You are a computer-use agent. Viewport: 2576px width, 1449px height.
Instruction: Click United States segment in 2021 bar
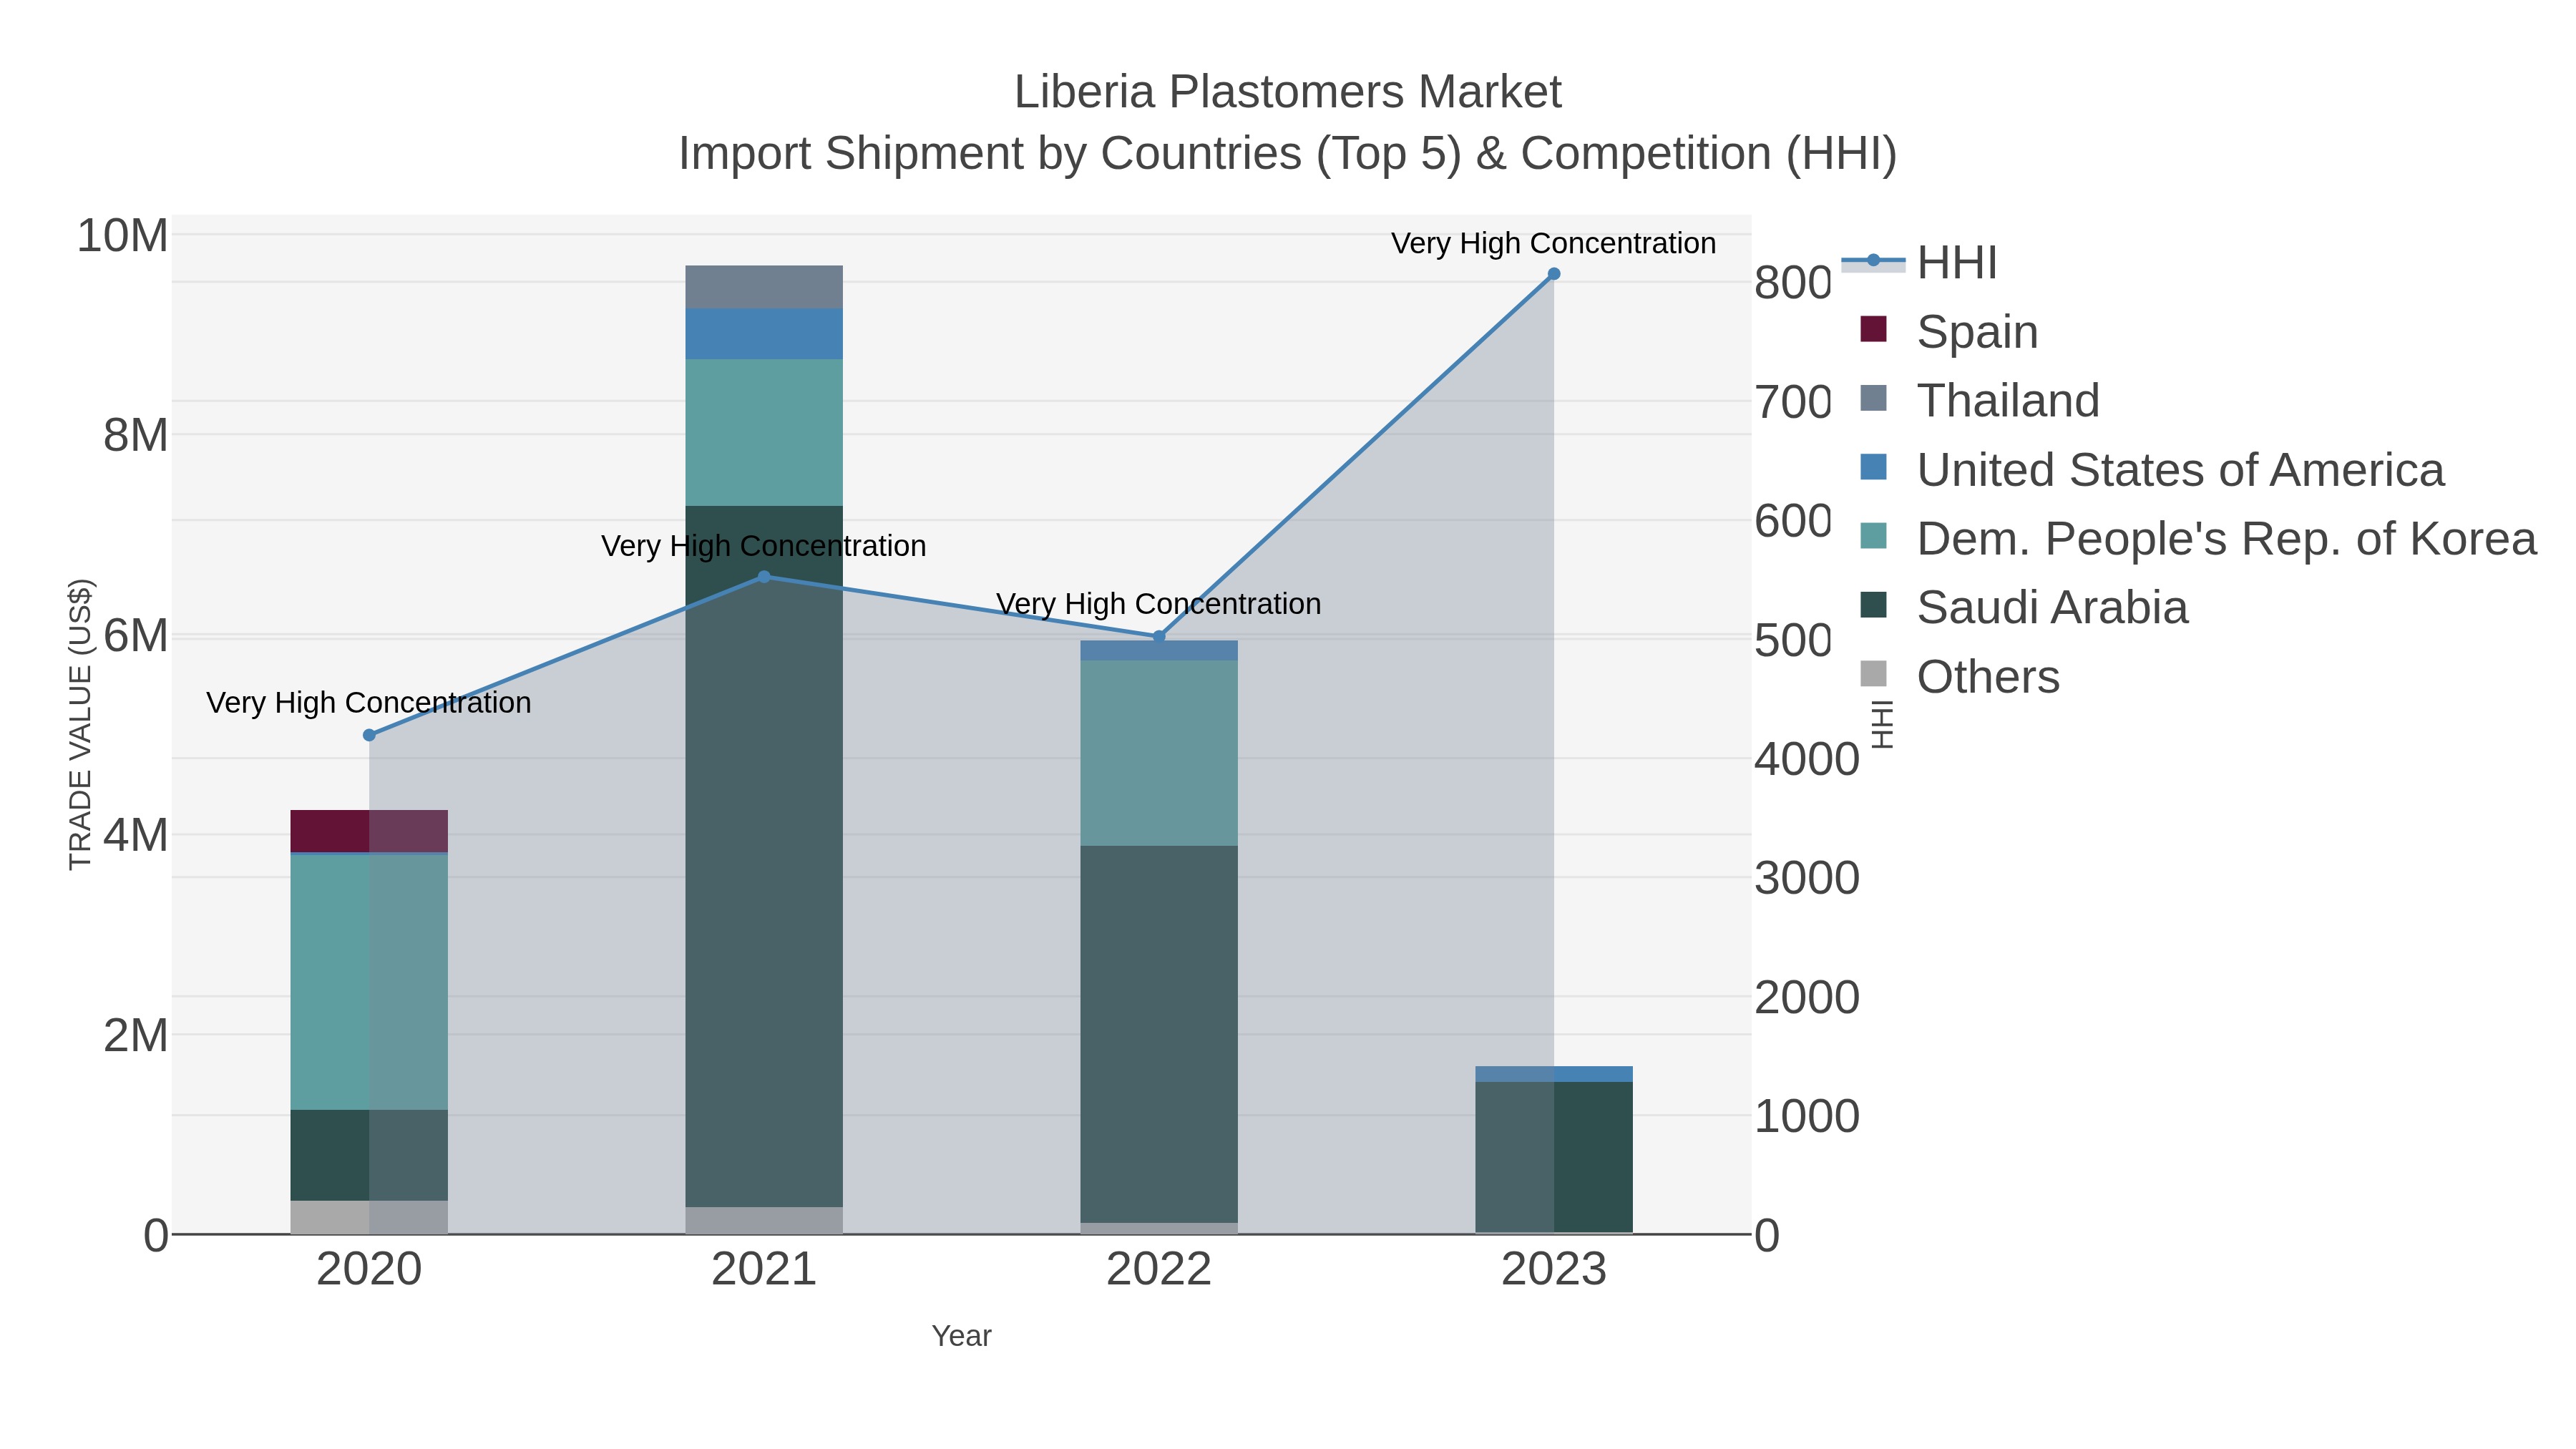[x=764, y=334]
